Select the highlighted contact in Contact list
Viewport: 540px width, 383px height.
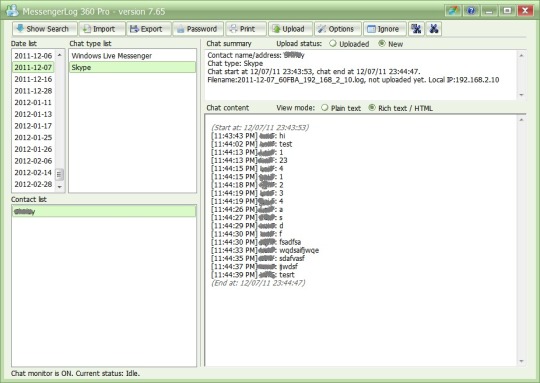point(104,211)
